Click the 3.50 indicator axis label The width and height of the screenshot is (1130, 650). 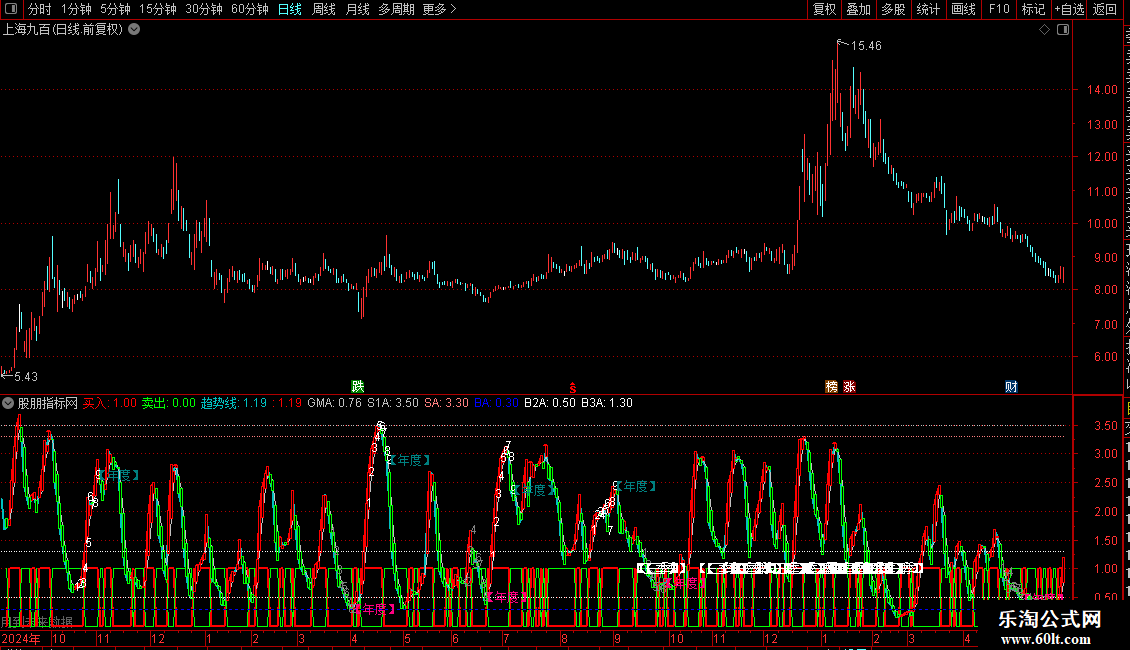(1106, 426)
